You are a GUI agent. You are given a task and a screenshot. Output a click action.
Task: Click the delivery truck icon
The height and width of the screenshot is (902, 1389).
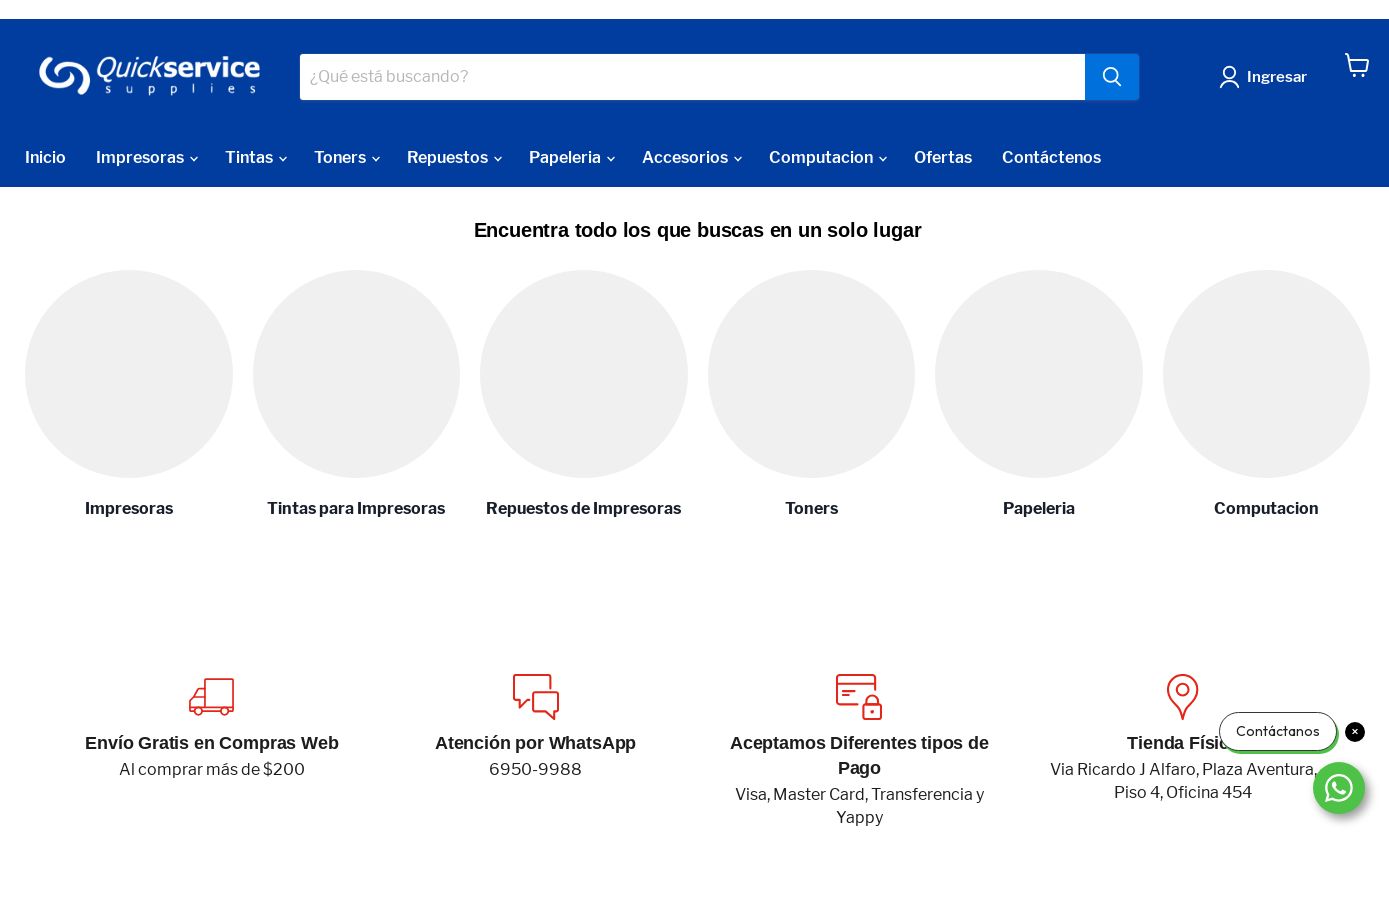point(211,696)
